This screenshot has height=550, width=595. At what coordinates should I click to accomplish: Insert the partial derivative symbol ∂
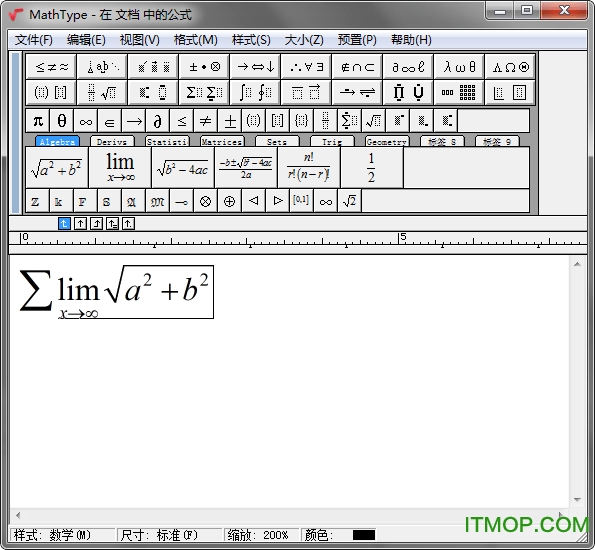coord(157,121)
